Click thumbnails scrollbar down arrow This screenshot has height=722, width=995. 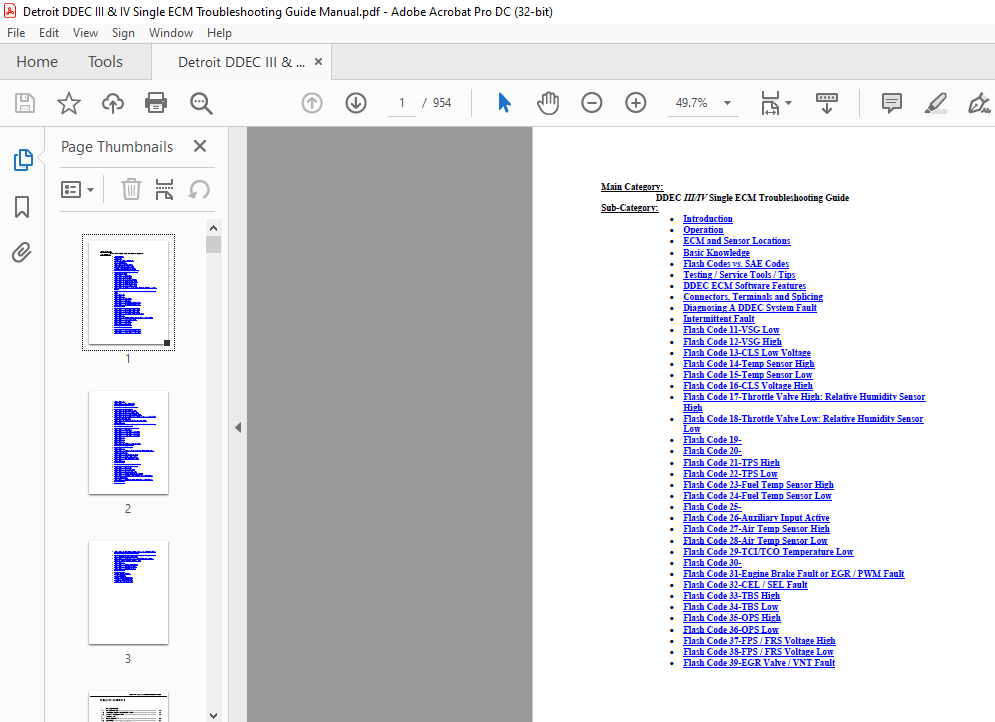point(214,715)
